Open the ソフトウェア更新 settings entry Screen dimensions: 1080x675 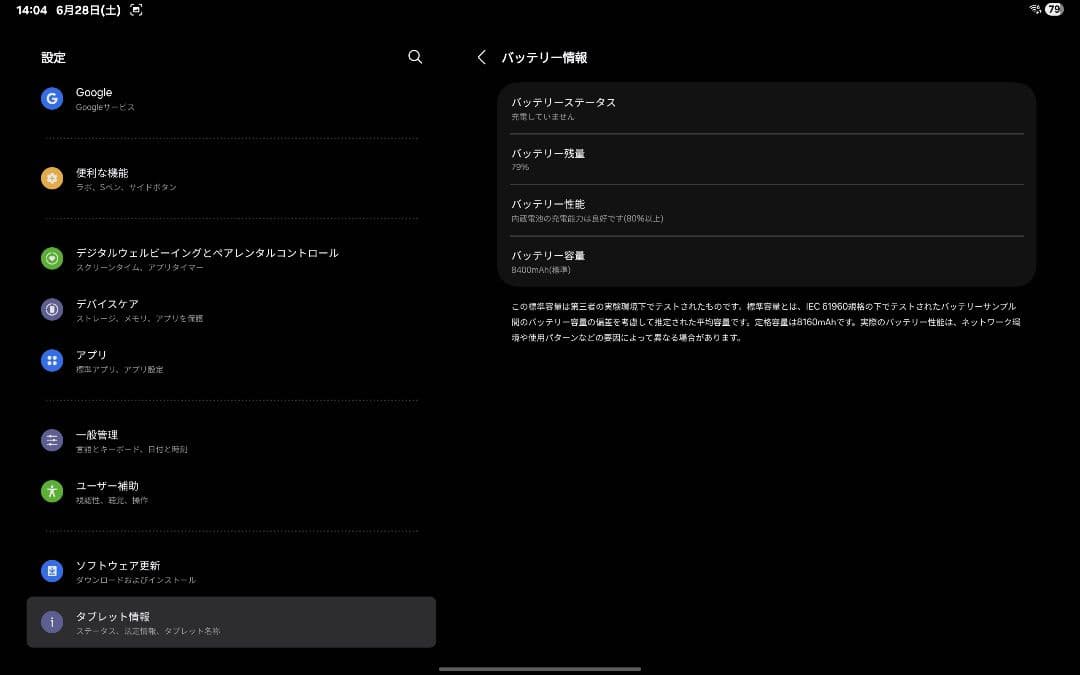click(x=230, y=571)
